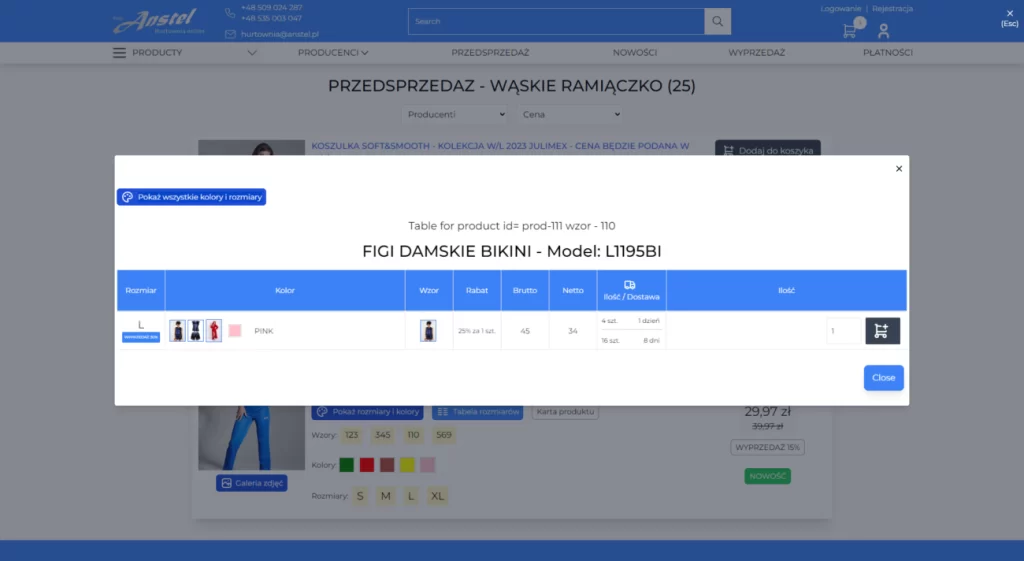Viewport: 1024px width, 561px height.
Task: Open the NOWOŚCI menu item
Action: [635, 52]
